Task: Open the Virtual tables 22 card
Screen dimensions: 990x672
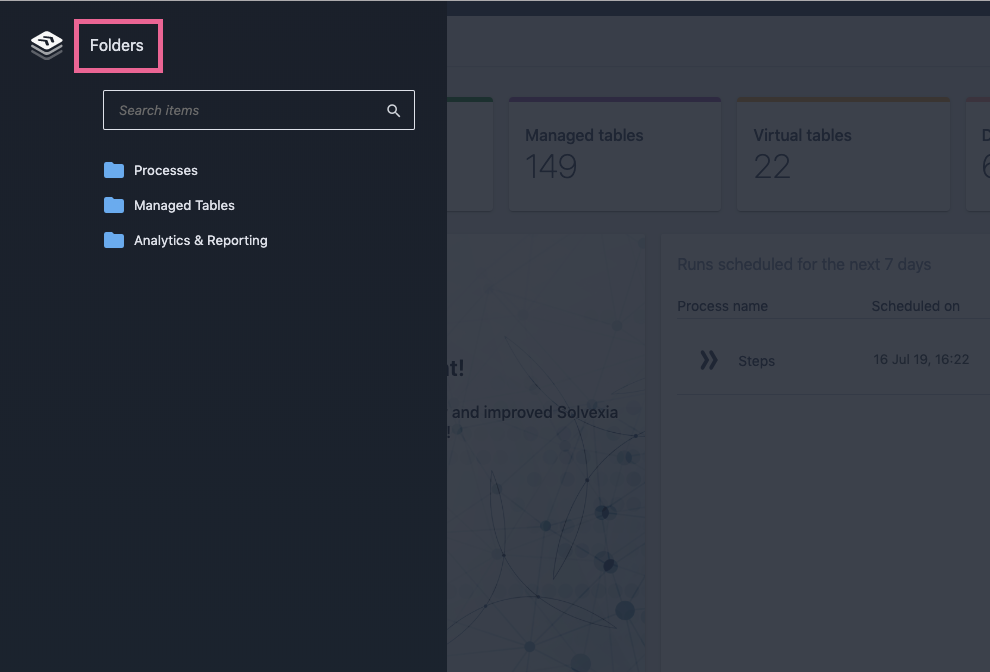Action: click(842, 154)
